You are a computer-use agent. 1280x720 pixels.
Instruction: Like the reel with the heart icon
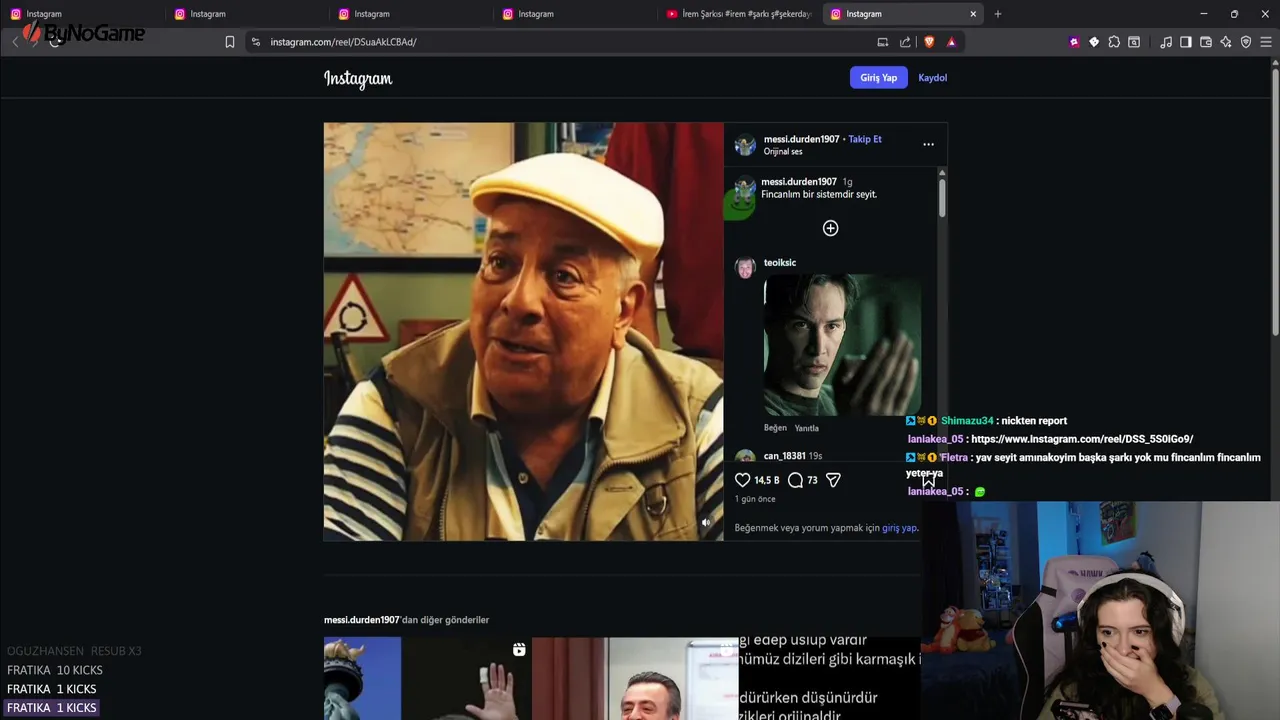[742, 480]
